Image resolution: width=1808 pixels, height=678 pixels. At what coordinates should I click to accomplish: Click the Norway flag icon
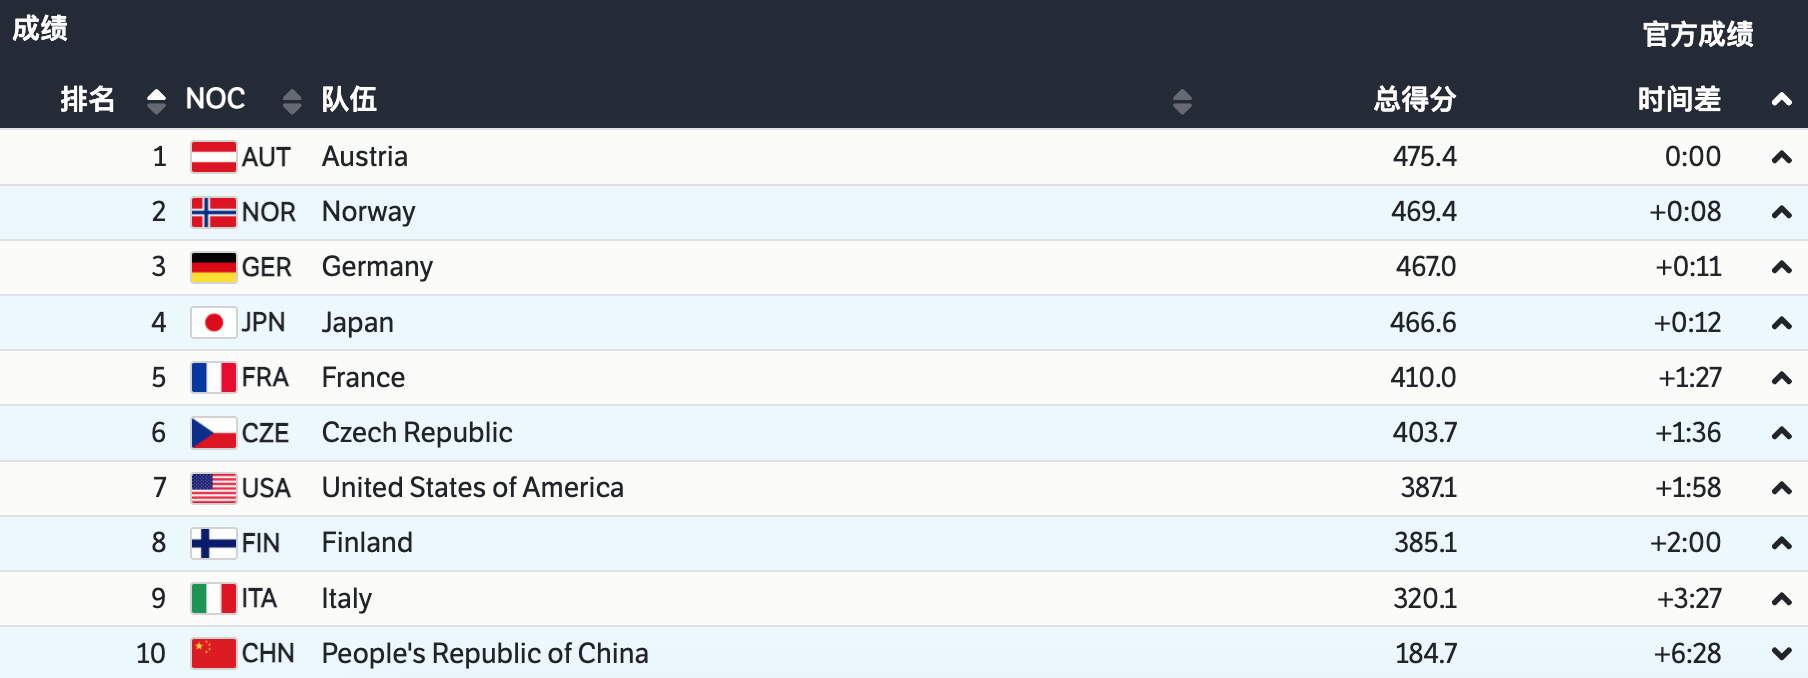pos(213,212)
